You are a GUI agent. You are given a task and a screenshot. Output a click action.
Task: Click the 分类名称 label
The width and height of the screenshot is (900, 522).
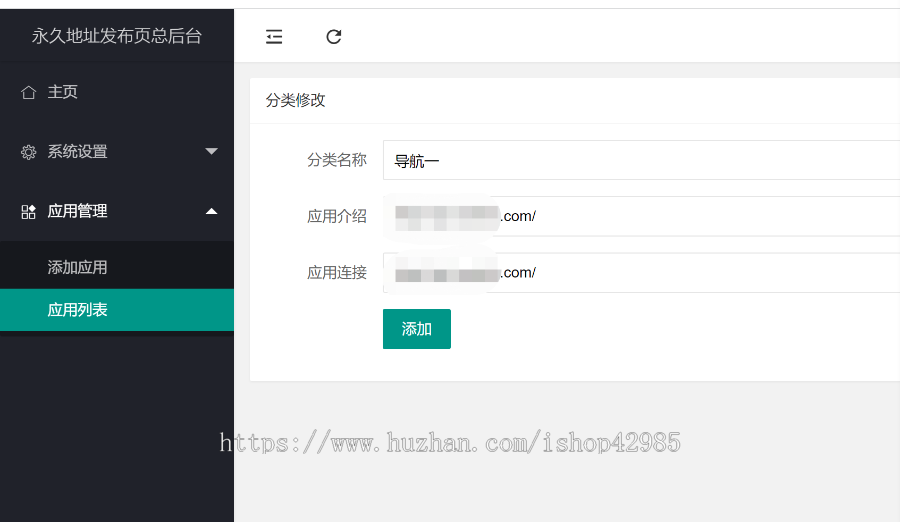[x=337, y=160]
